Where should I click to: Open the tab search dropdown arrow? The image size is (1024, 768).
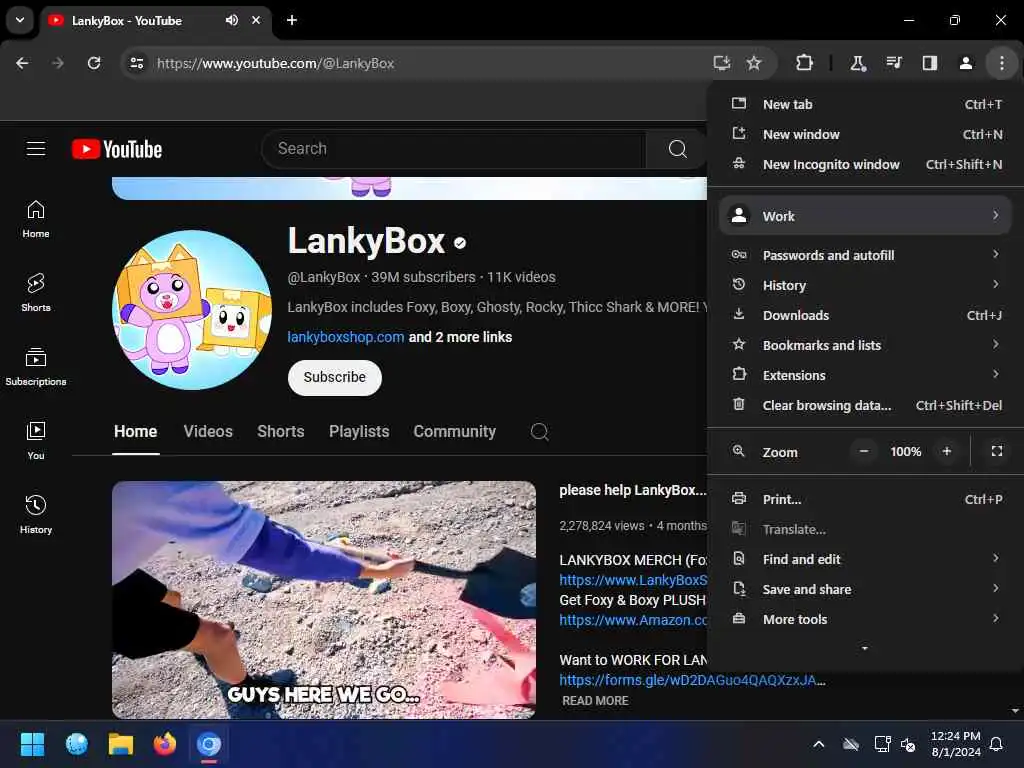[20, 20]
